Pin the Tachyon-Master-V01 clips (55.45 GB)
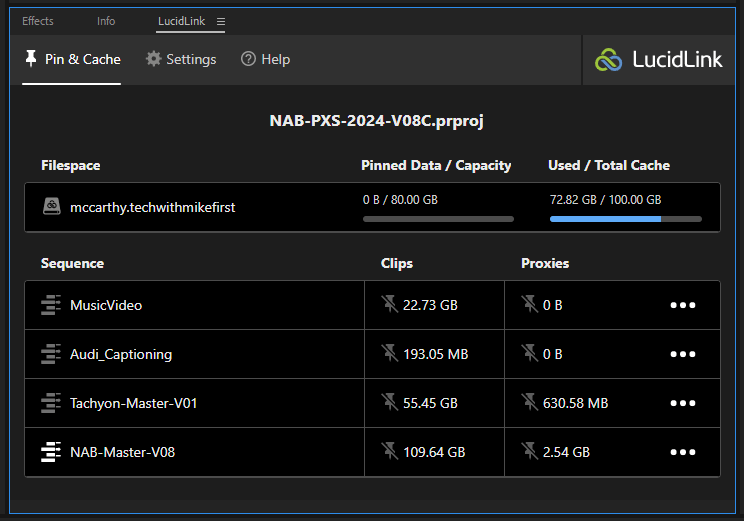744x521 pixels. click(389, 402)
